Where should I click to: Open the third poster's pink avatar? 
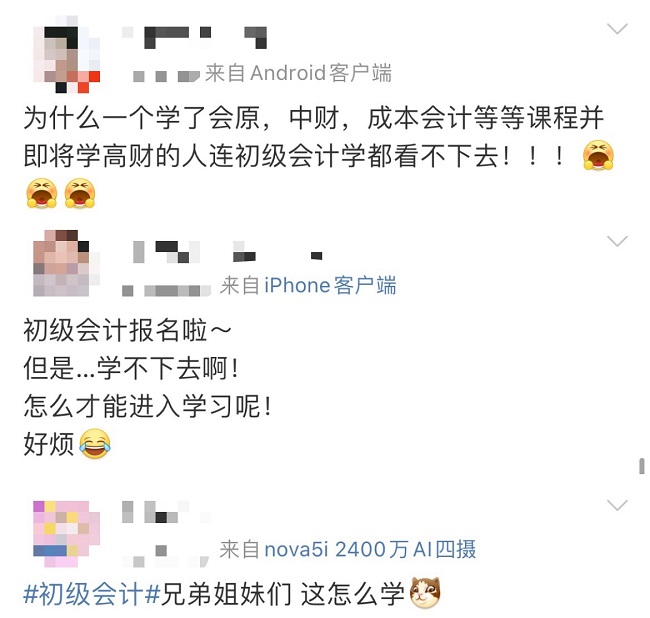click(67, 534)
